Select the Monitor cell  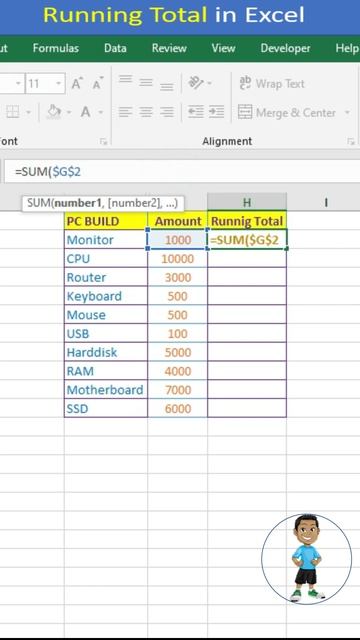click(x=106, y=240)
